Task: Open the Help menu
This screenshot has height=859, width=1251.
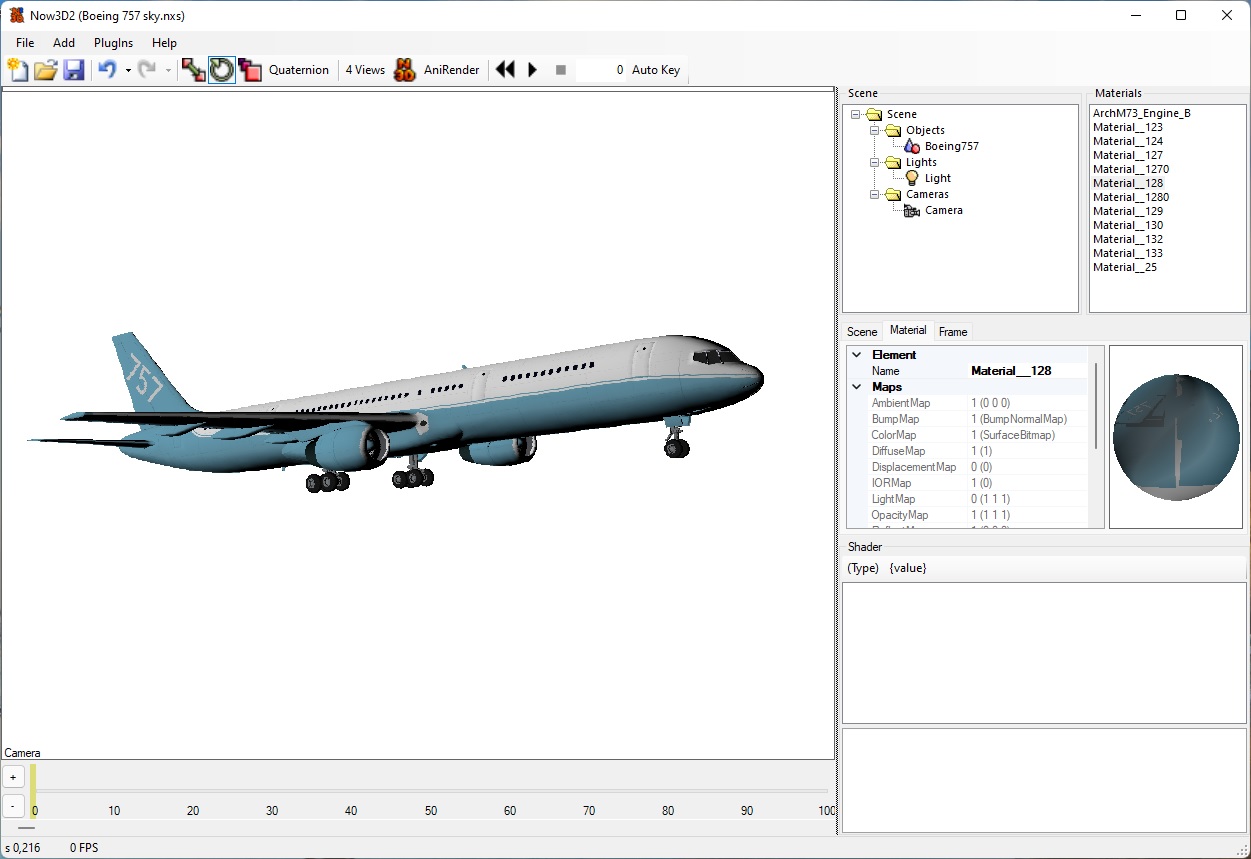Action: pos(165,43)
